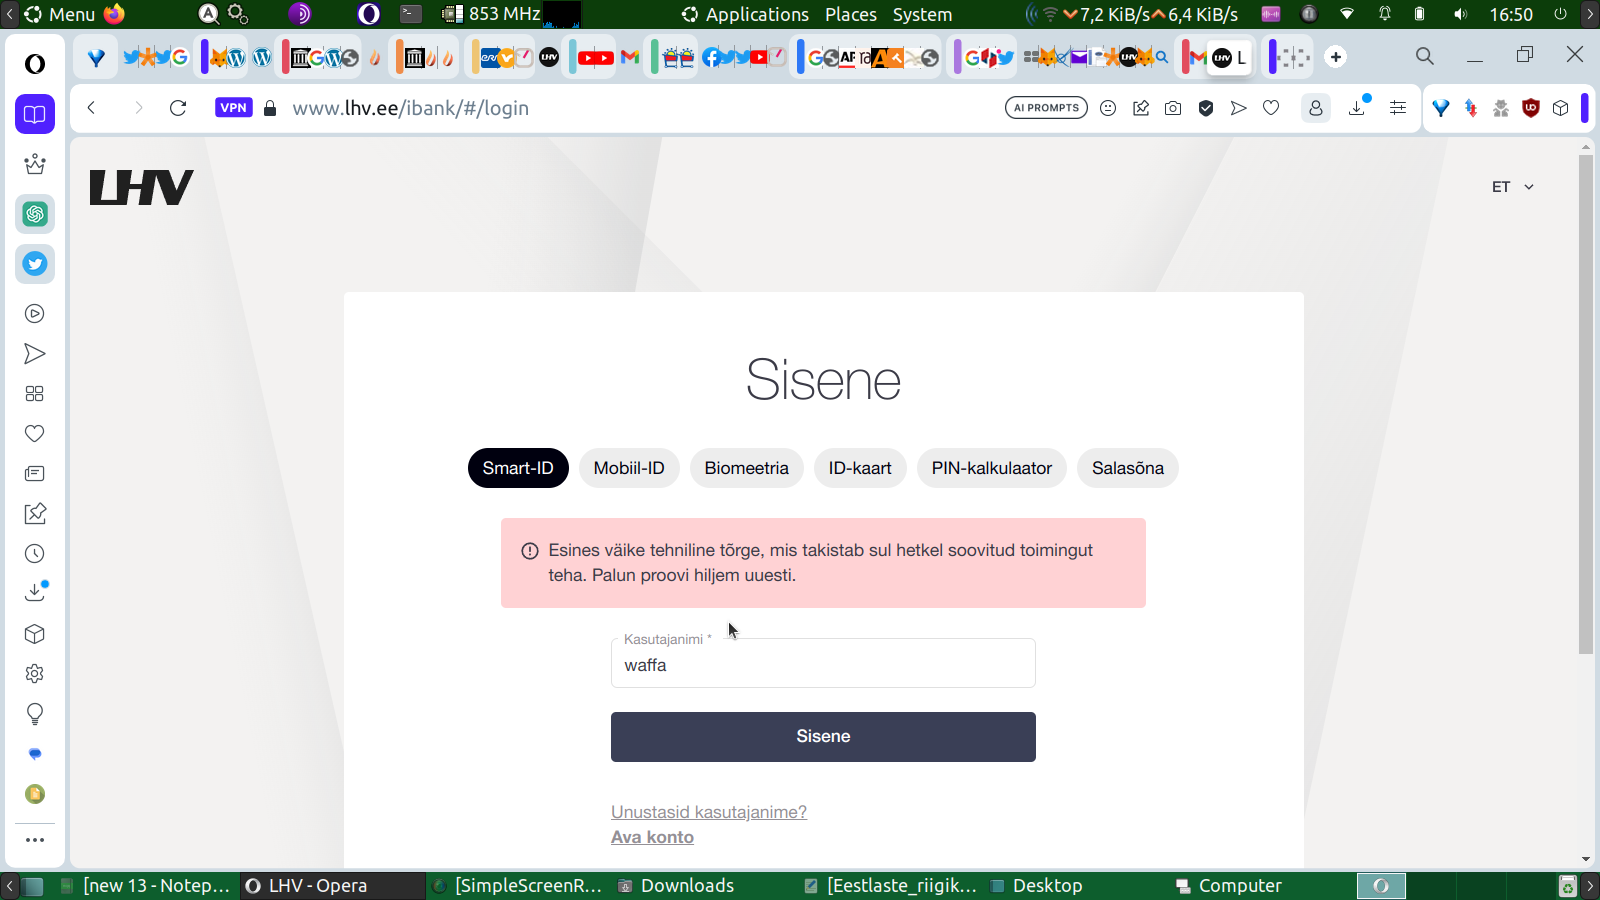Select the Smart-ID login method
The height and width of the screenshot is (900, 1600).
point(518,468)
